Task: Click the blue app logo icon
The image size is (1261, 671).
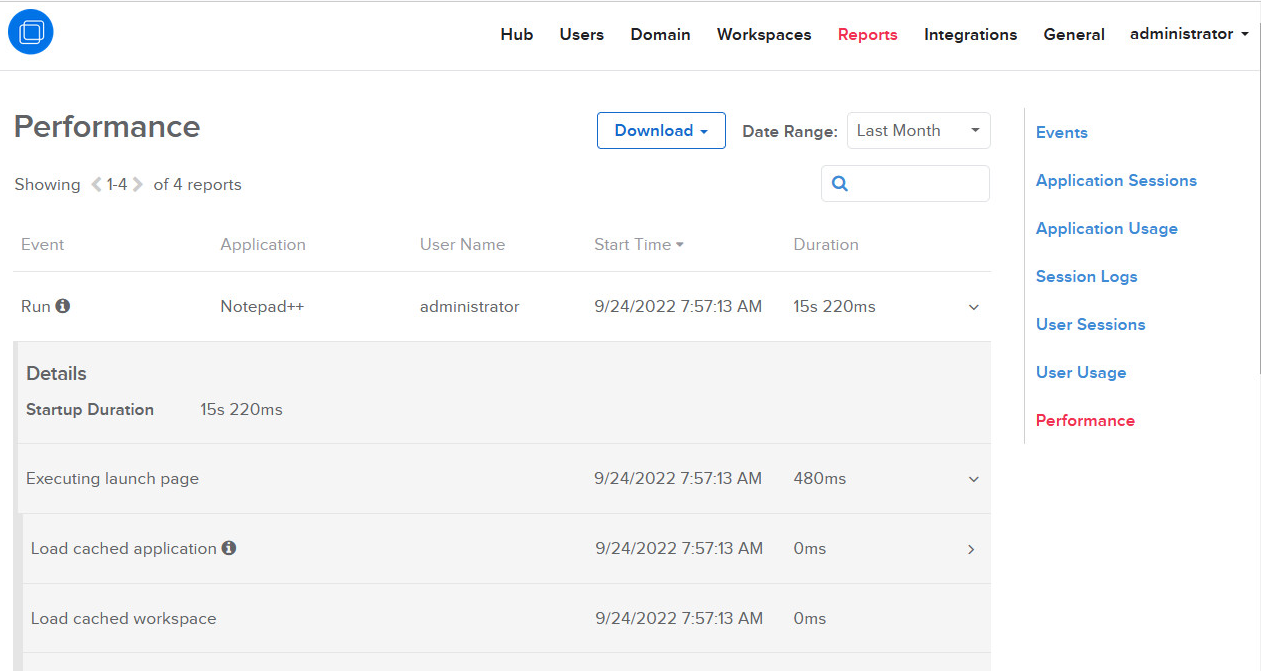Action: pyautogui.click(x=30, y=33)
